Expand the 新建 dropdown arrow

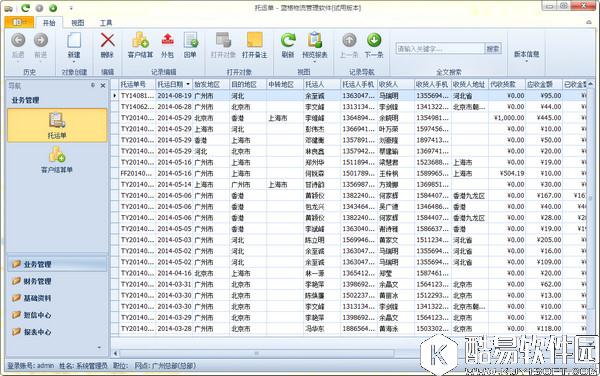[74, 62]
